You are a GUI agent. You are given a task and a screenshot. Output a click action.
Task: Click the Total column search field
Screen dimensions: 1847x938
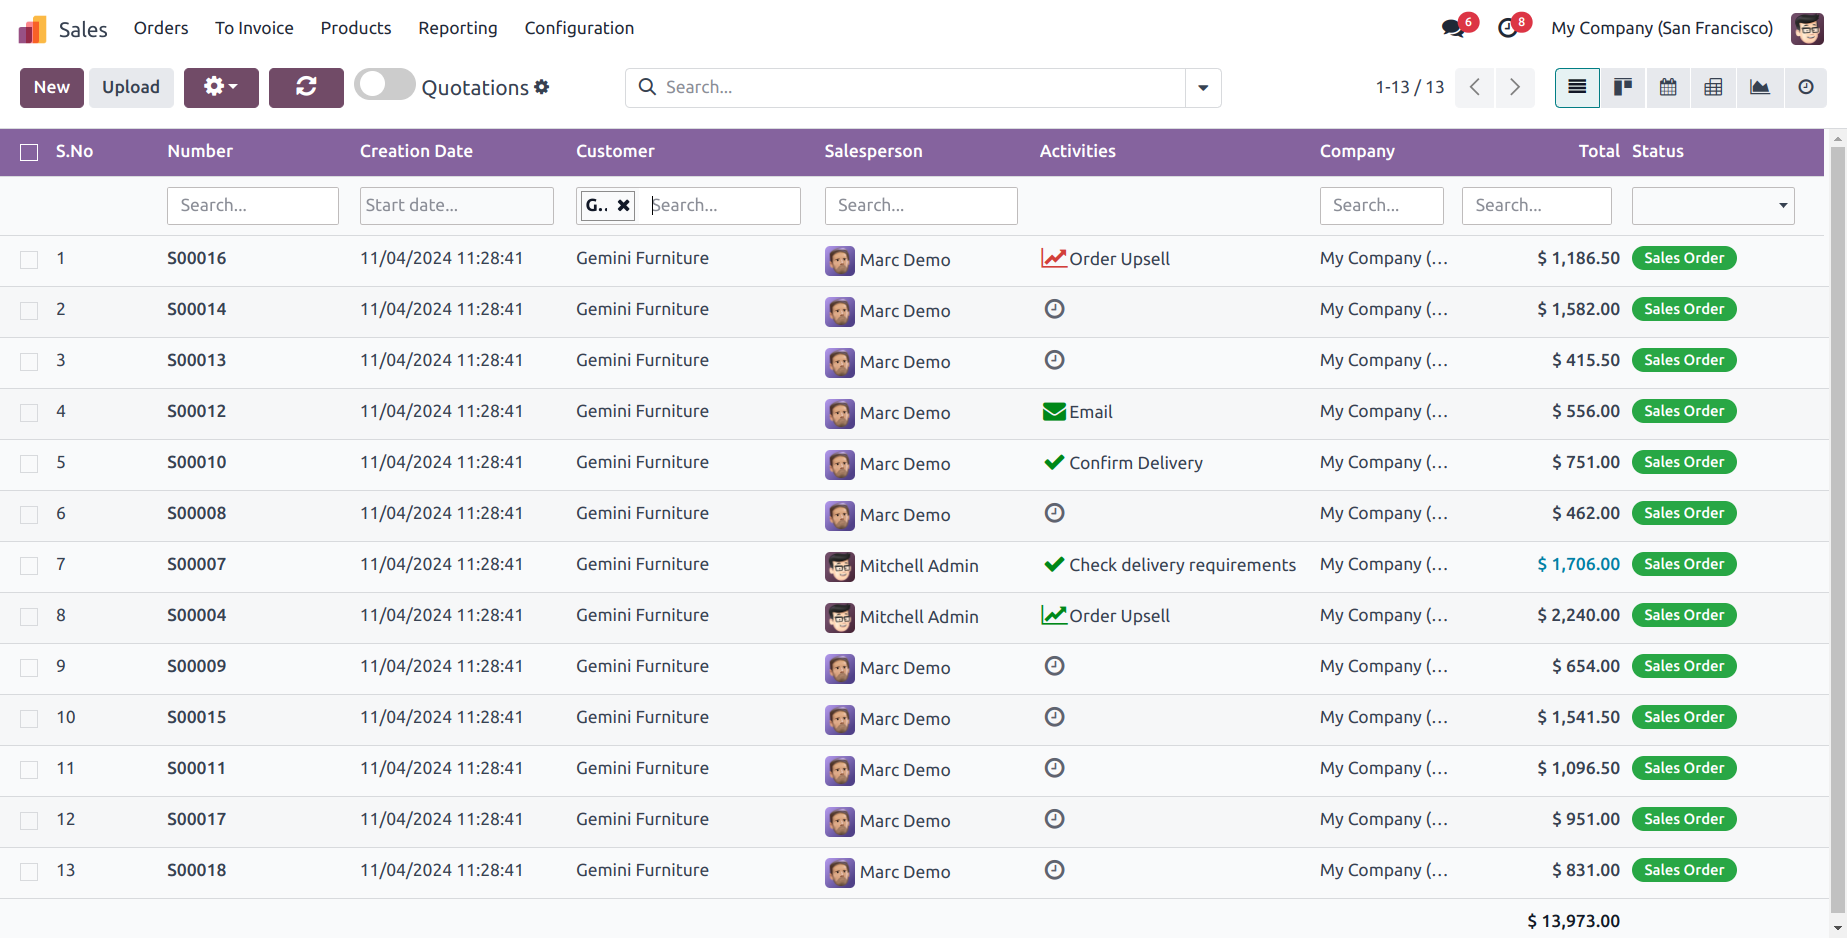click(x=1537, y=206)
